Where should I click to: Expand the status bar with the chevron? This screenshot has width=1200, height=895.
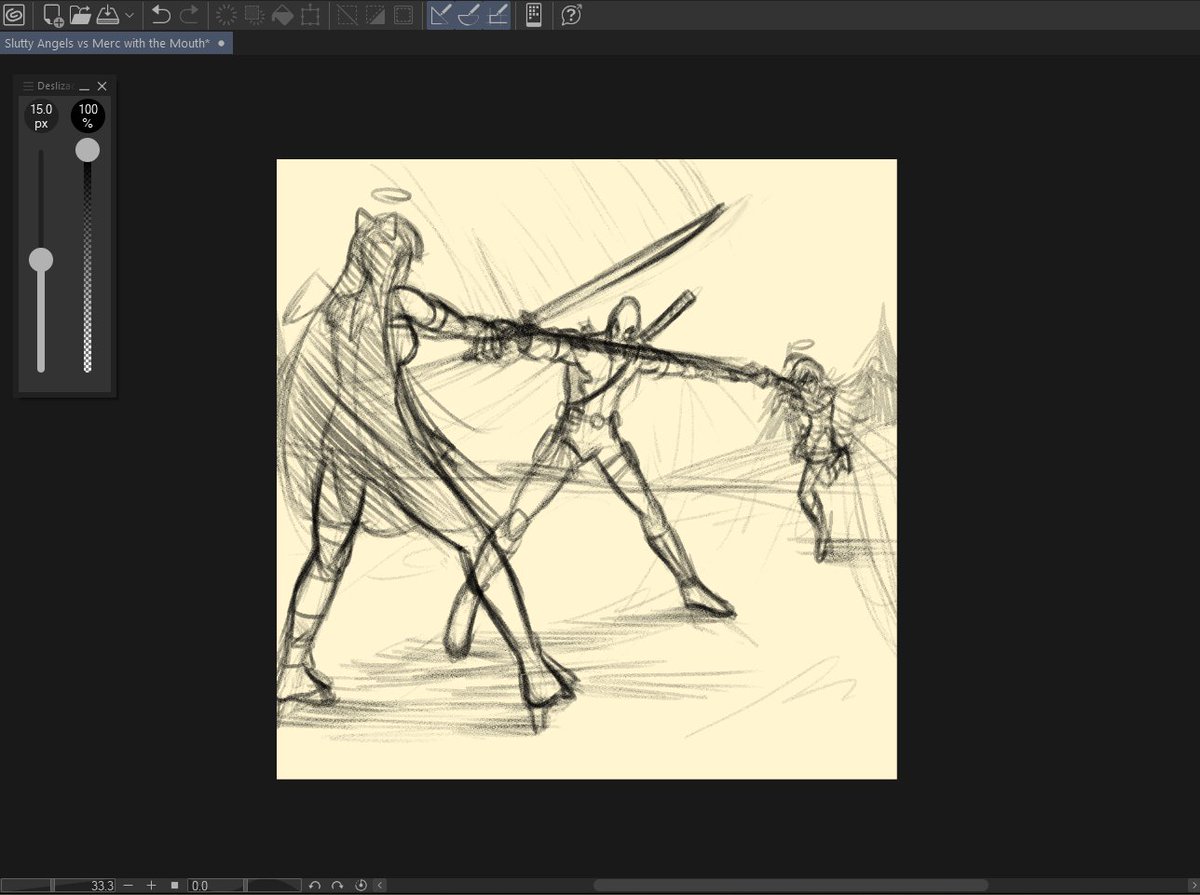378,884
